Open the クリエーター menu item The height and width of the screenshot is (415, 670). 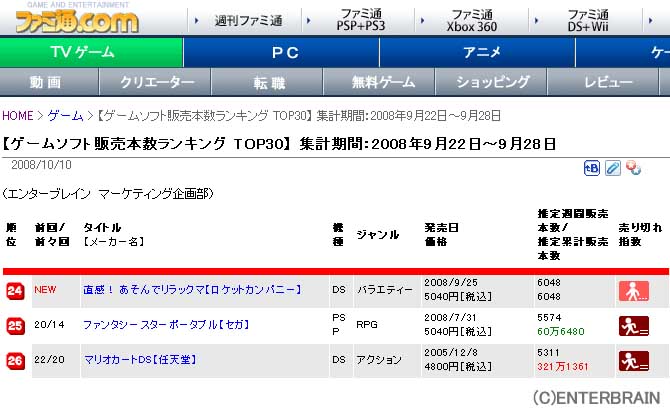pyautogui.click(x=155, y=82)
